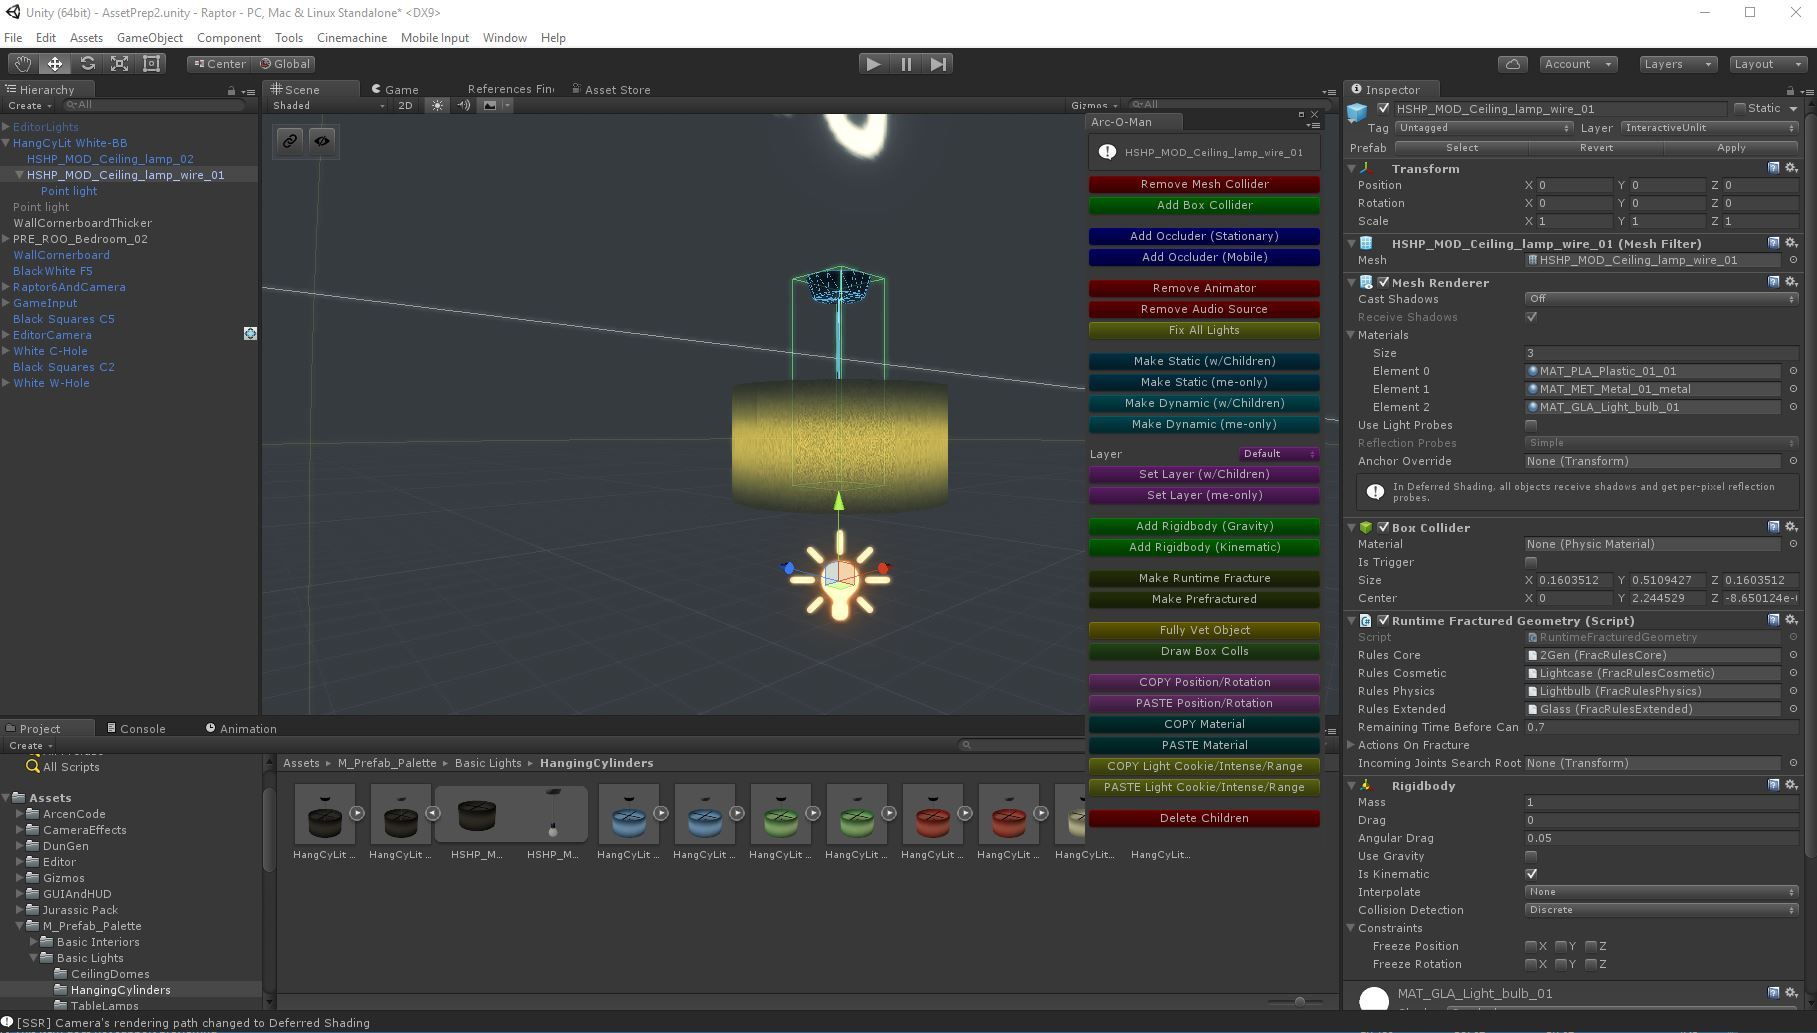Open the cloud services icon
1817x1033 pixels.
pyautogui.click(x=1513, y=64)
